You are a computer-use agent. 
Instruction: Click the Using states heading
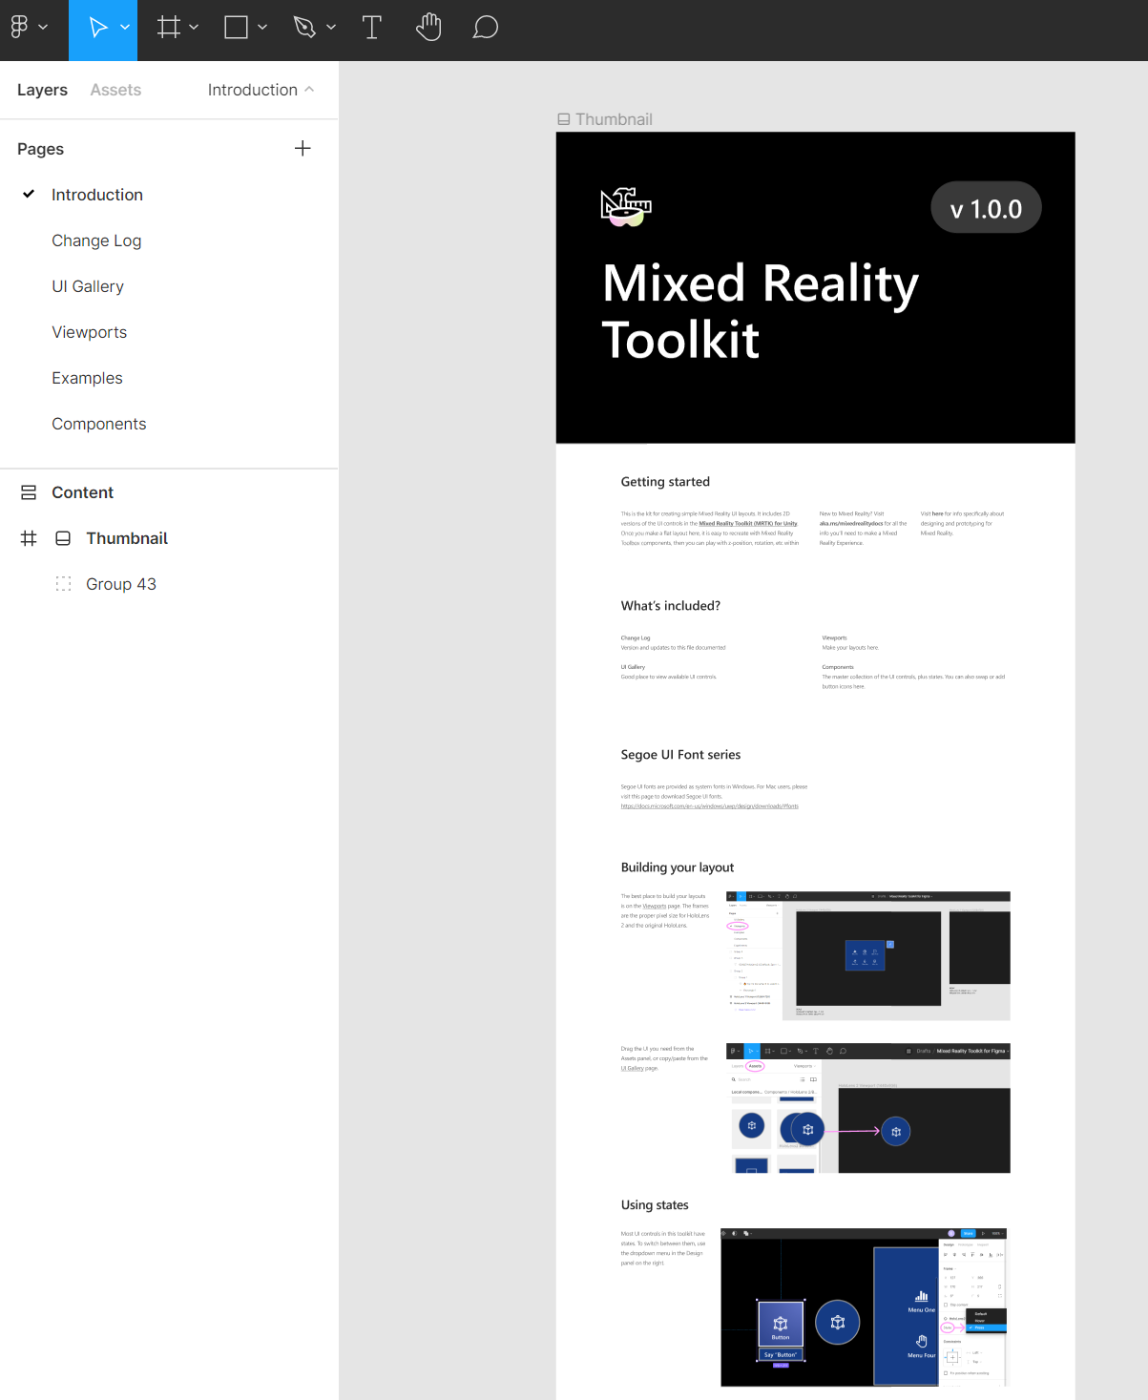point(654,1205)
